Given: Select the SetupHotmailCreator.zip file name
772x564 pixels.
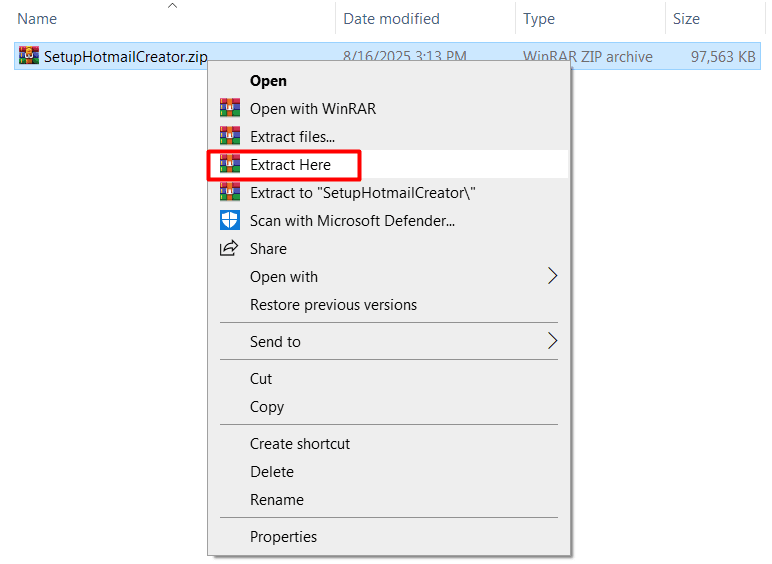Looking at the screenshot, I should tap(126, 57).
